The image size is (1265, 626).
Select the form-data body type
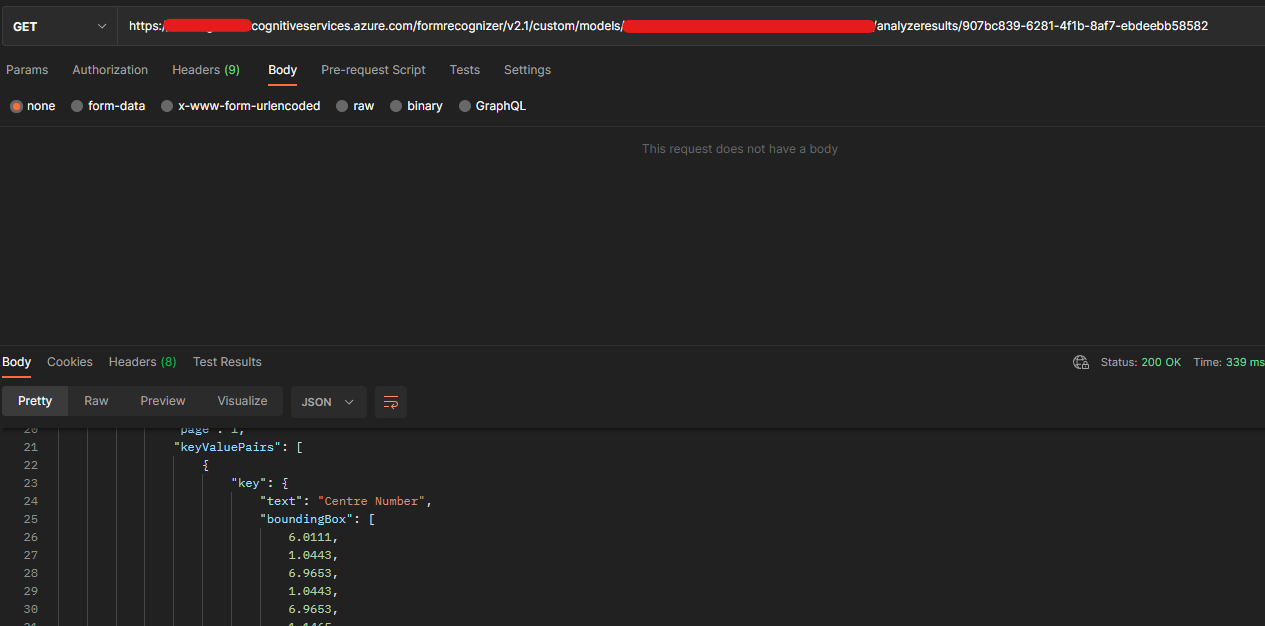(108, 106)
